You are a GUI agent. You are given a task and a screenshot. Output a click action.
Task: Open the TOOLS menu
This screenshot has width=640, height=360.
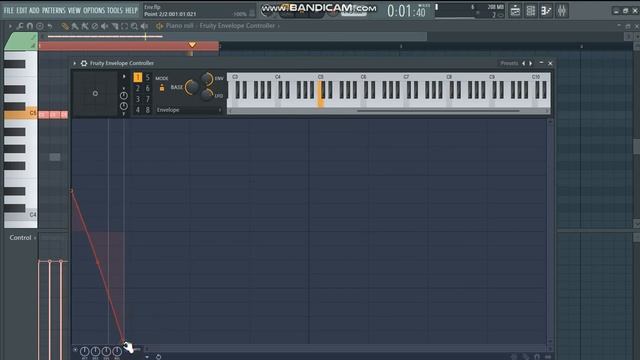(115, 11)
